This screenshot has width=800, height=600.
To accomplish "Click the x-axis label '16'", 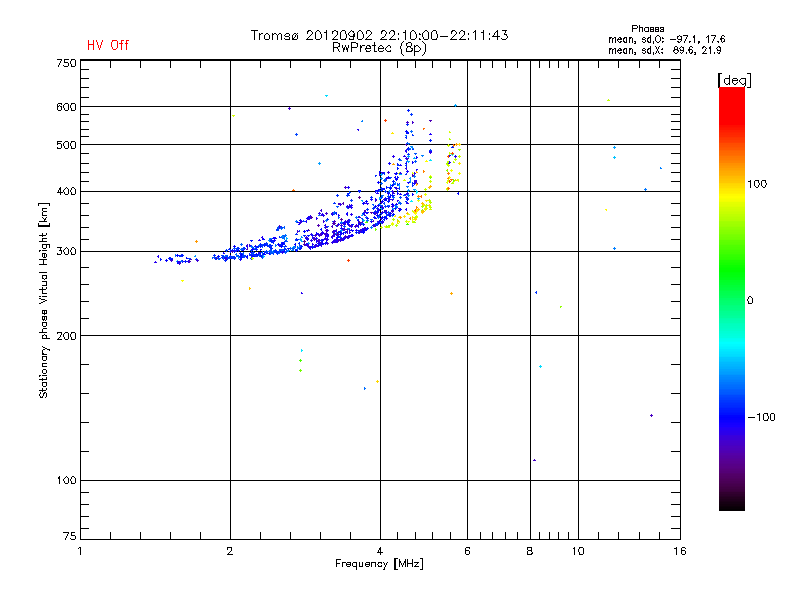I will pos(680,551).
